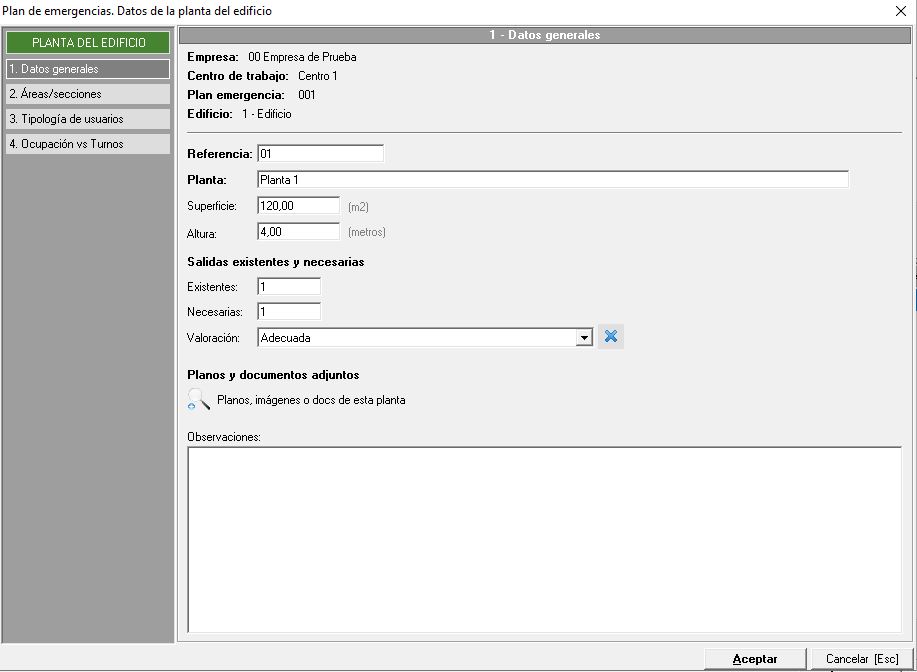Expand the Valoración dropdown arrow

coord(585,338)
